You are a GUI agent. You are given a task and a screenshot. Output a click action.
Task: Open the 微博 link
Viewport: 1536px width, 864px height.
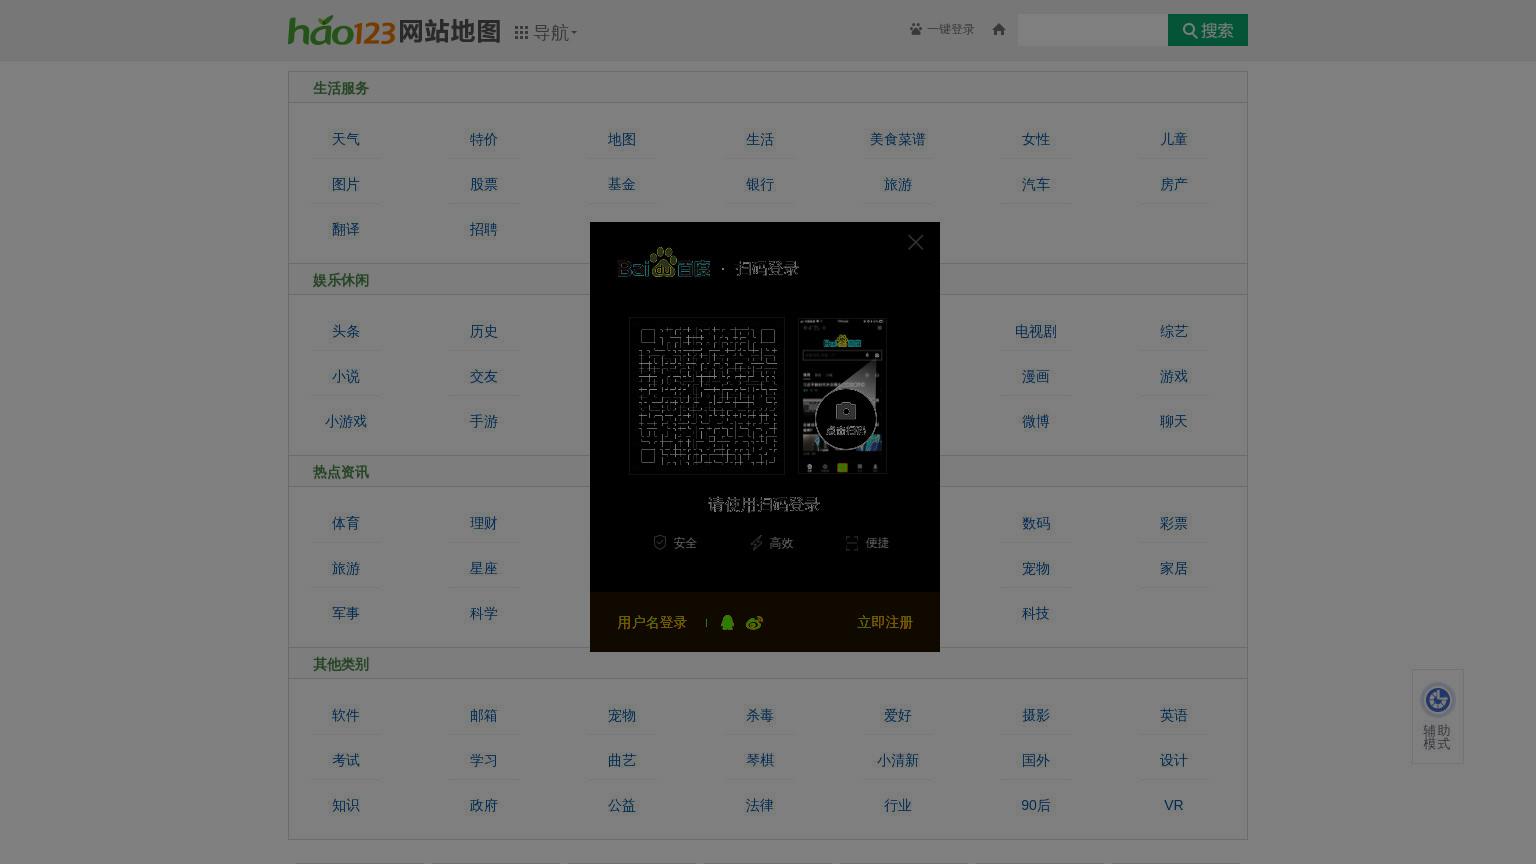[x=1036, y=421]
